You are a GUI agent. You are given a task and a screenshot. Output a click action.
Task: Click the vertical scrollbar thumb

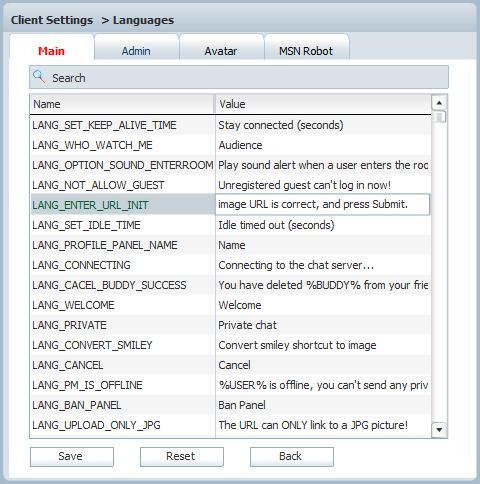click(x=439, y=117)
